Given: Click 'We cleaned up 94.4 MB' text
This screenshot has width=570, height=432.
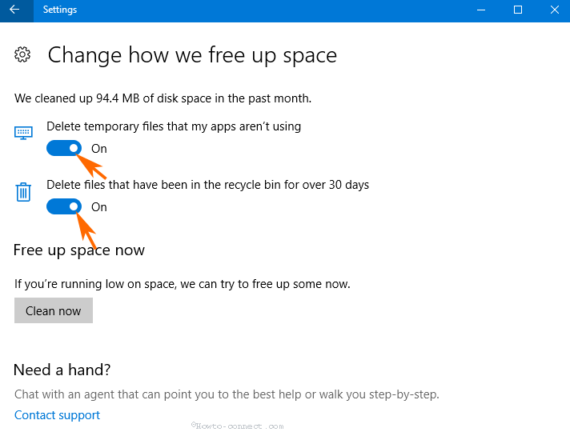Looking at the screenshot, I should point(163,99).
